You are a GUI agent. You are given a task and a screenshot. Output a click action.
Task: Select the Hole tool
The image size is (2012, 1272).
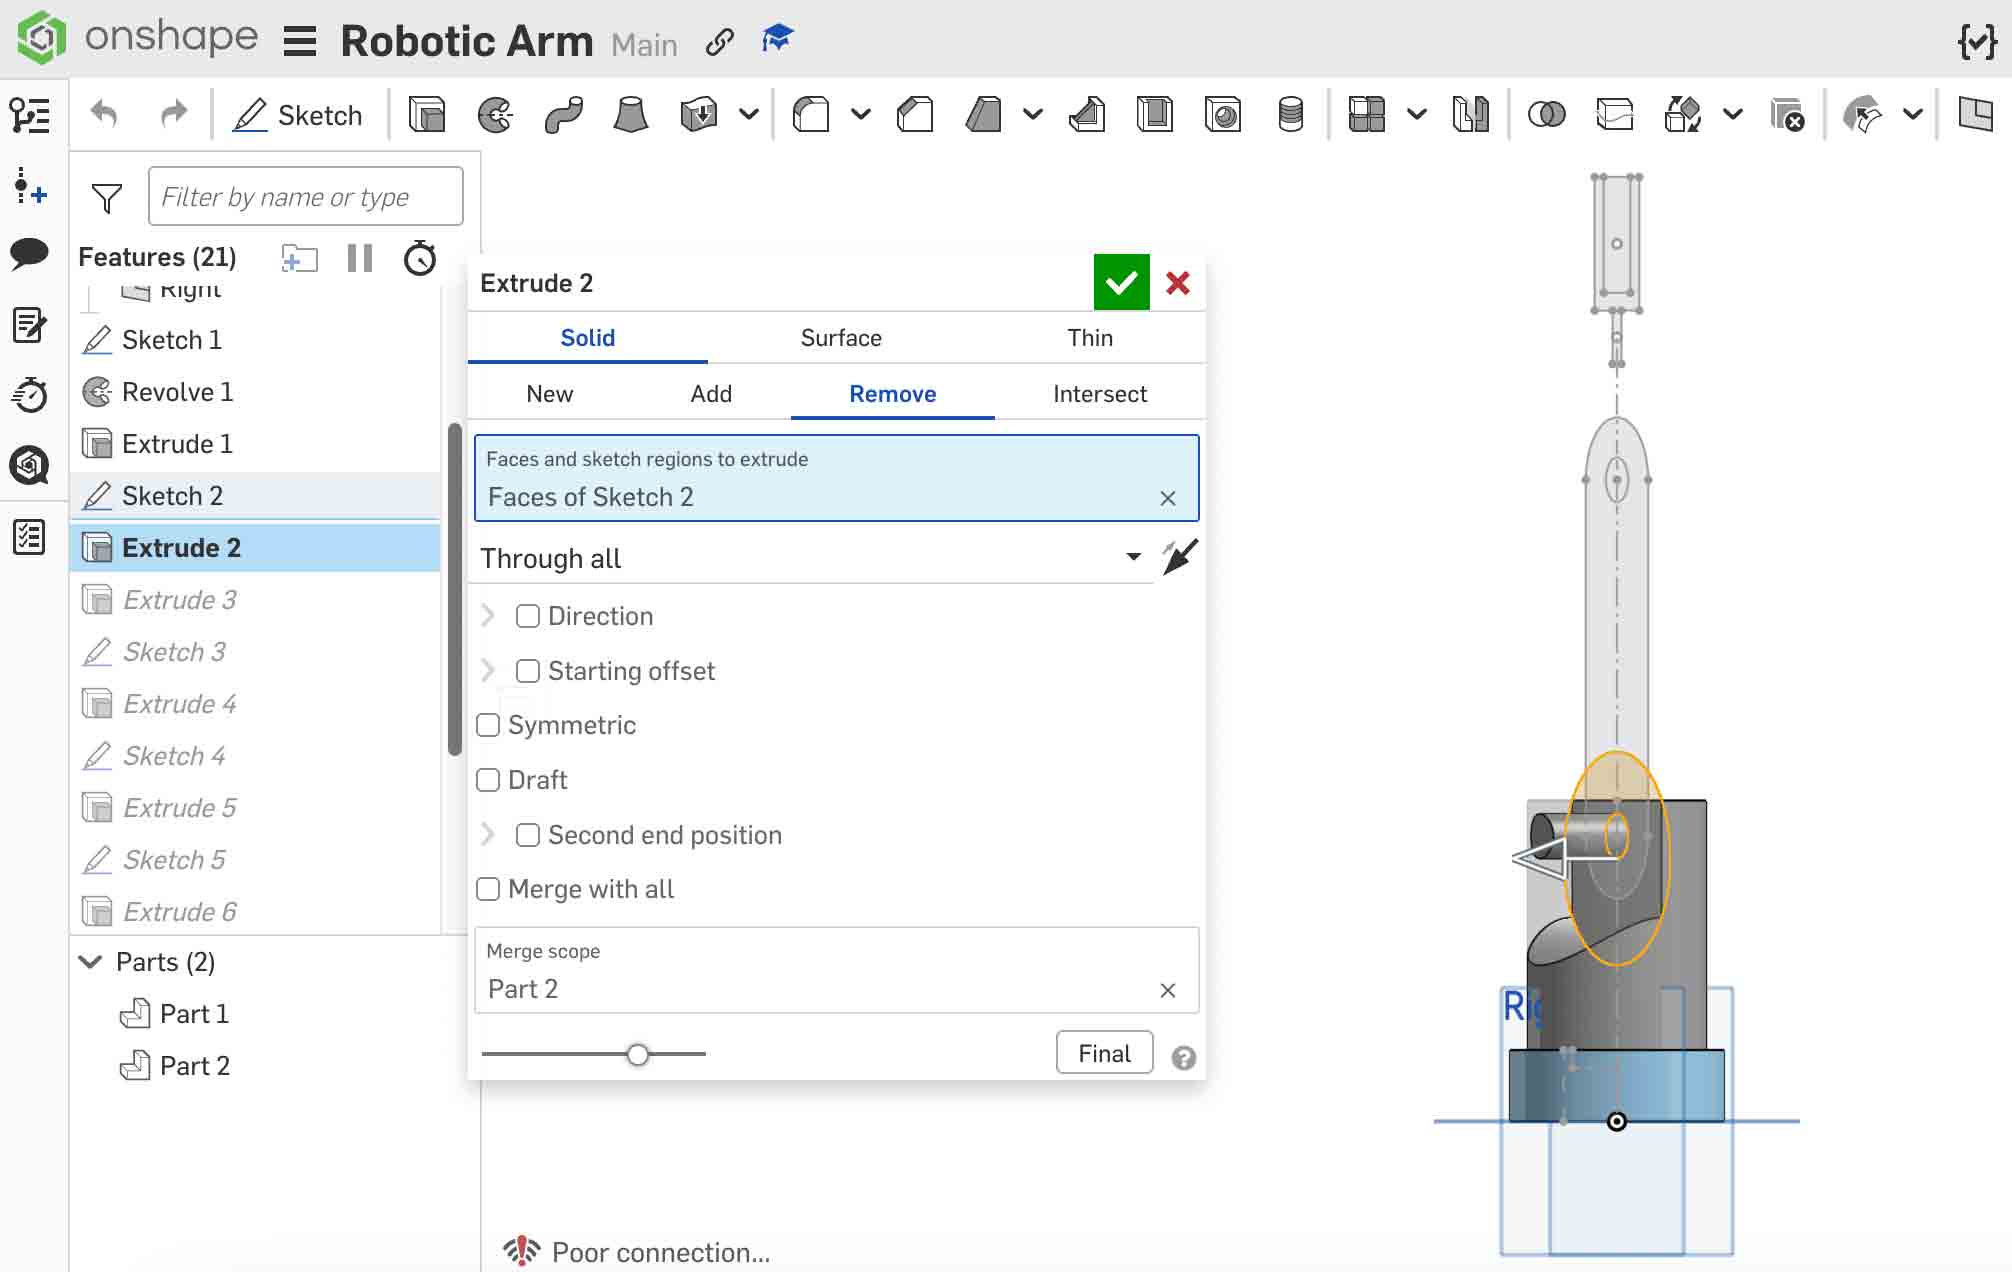[x=1222, y=115]
